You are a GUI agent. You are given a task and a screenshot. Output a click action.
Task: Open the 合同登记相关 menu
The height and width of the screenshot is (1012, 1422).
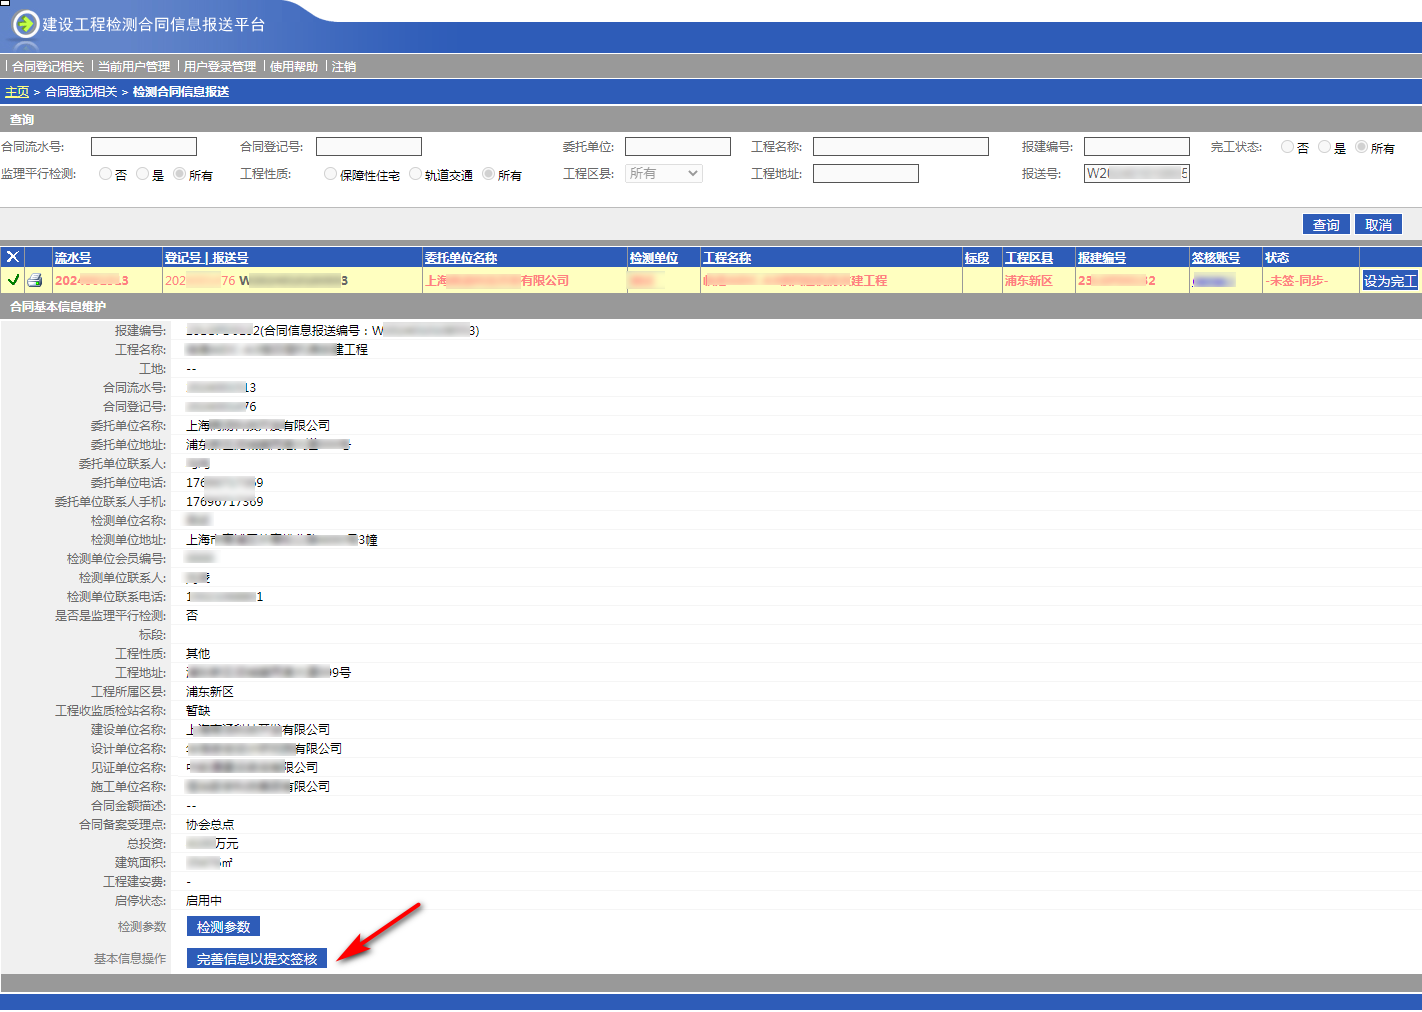coord(48,66)
